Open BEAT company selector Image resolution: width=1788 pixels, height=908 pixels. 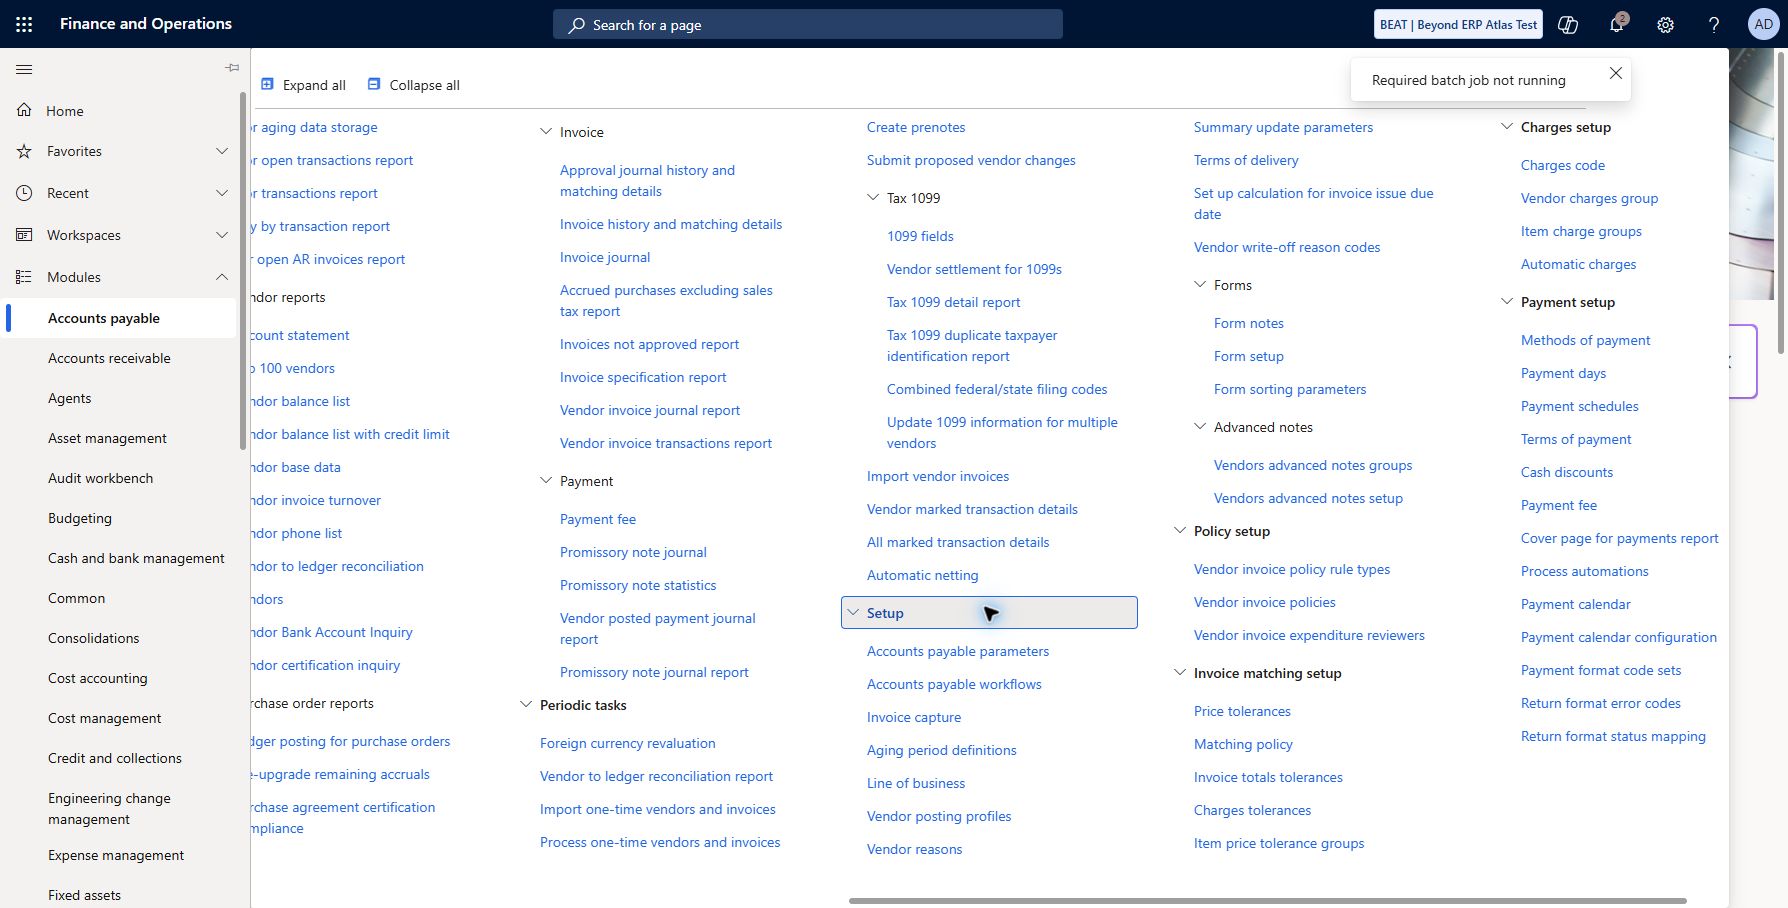click(1459, 25)
